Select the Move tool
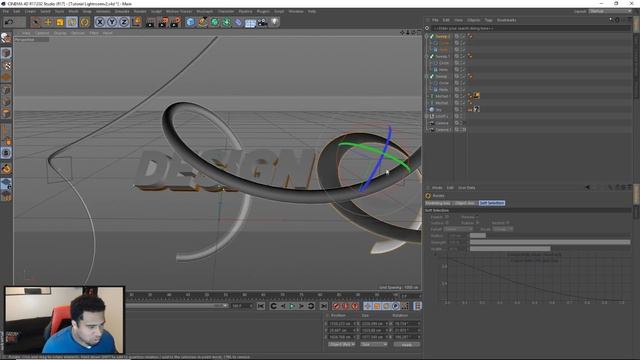Image resolution: width=640 pixels, height=360 pixels. tap(48, 22)
